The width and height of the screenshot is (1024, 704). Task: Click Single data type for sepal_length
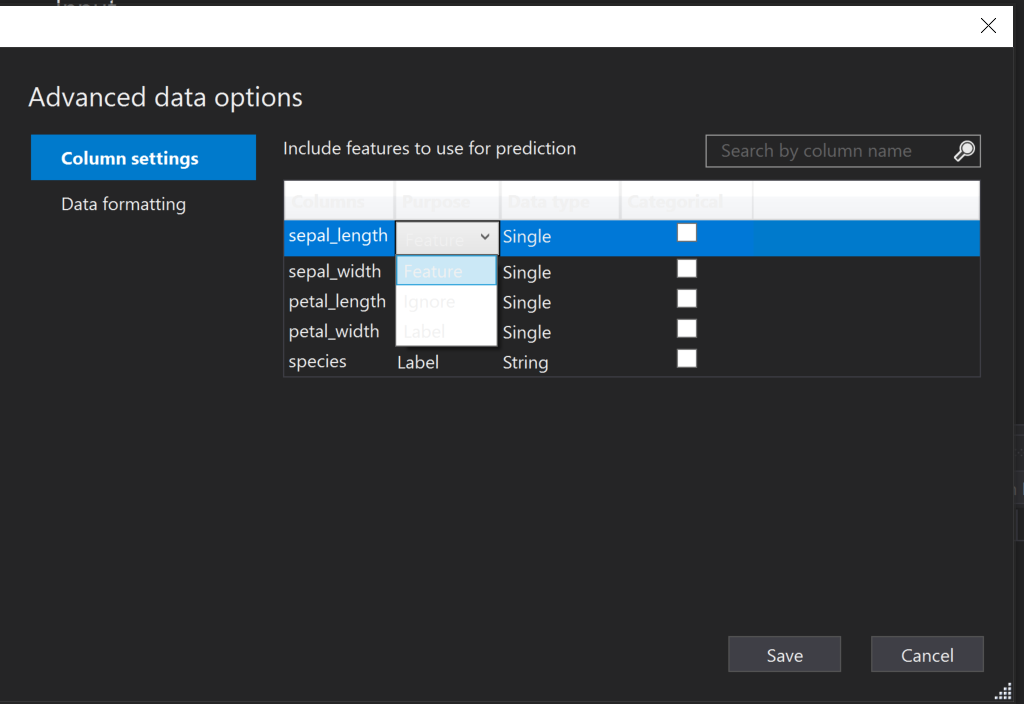click(x=526, y=236)
